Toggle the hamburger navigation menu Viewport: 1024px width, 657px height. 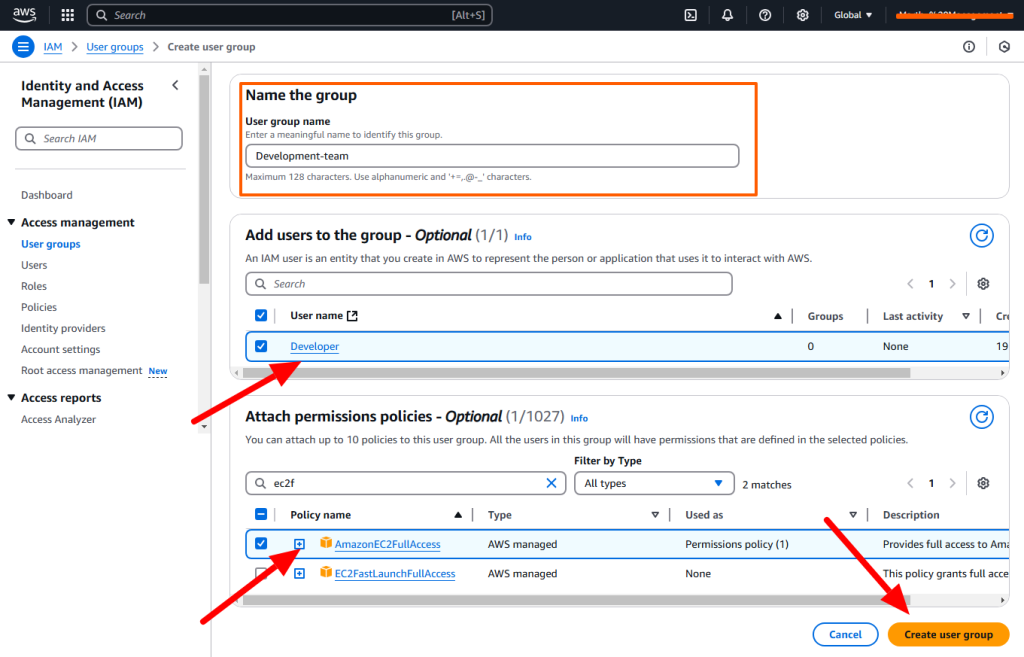(23, 47)
